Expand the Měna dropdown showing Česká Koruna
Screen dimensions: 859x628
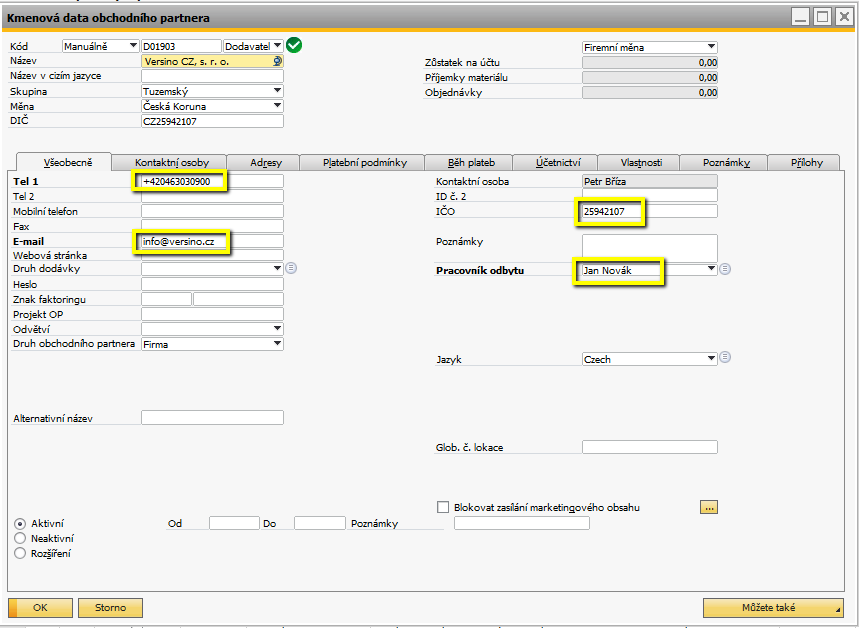[x=213, y=106]
